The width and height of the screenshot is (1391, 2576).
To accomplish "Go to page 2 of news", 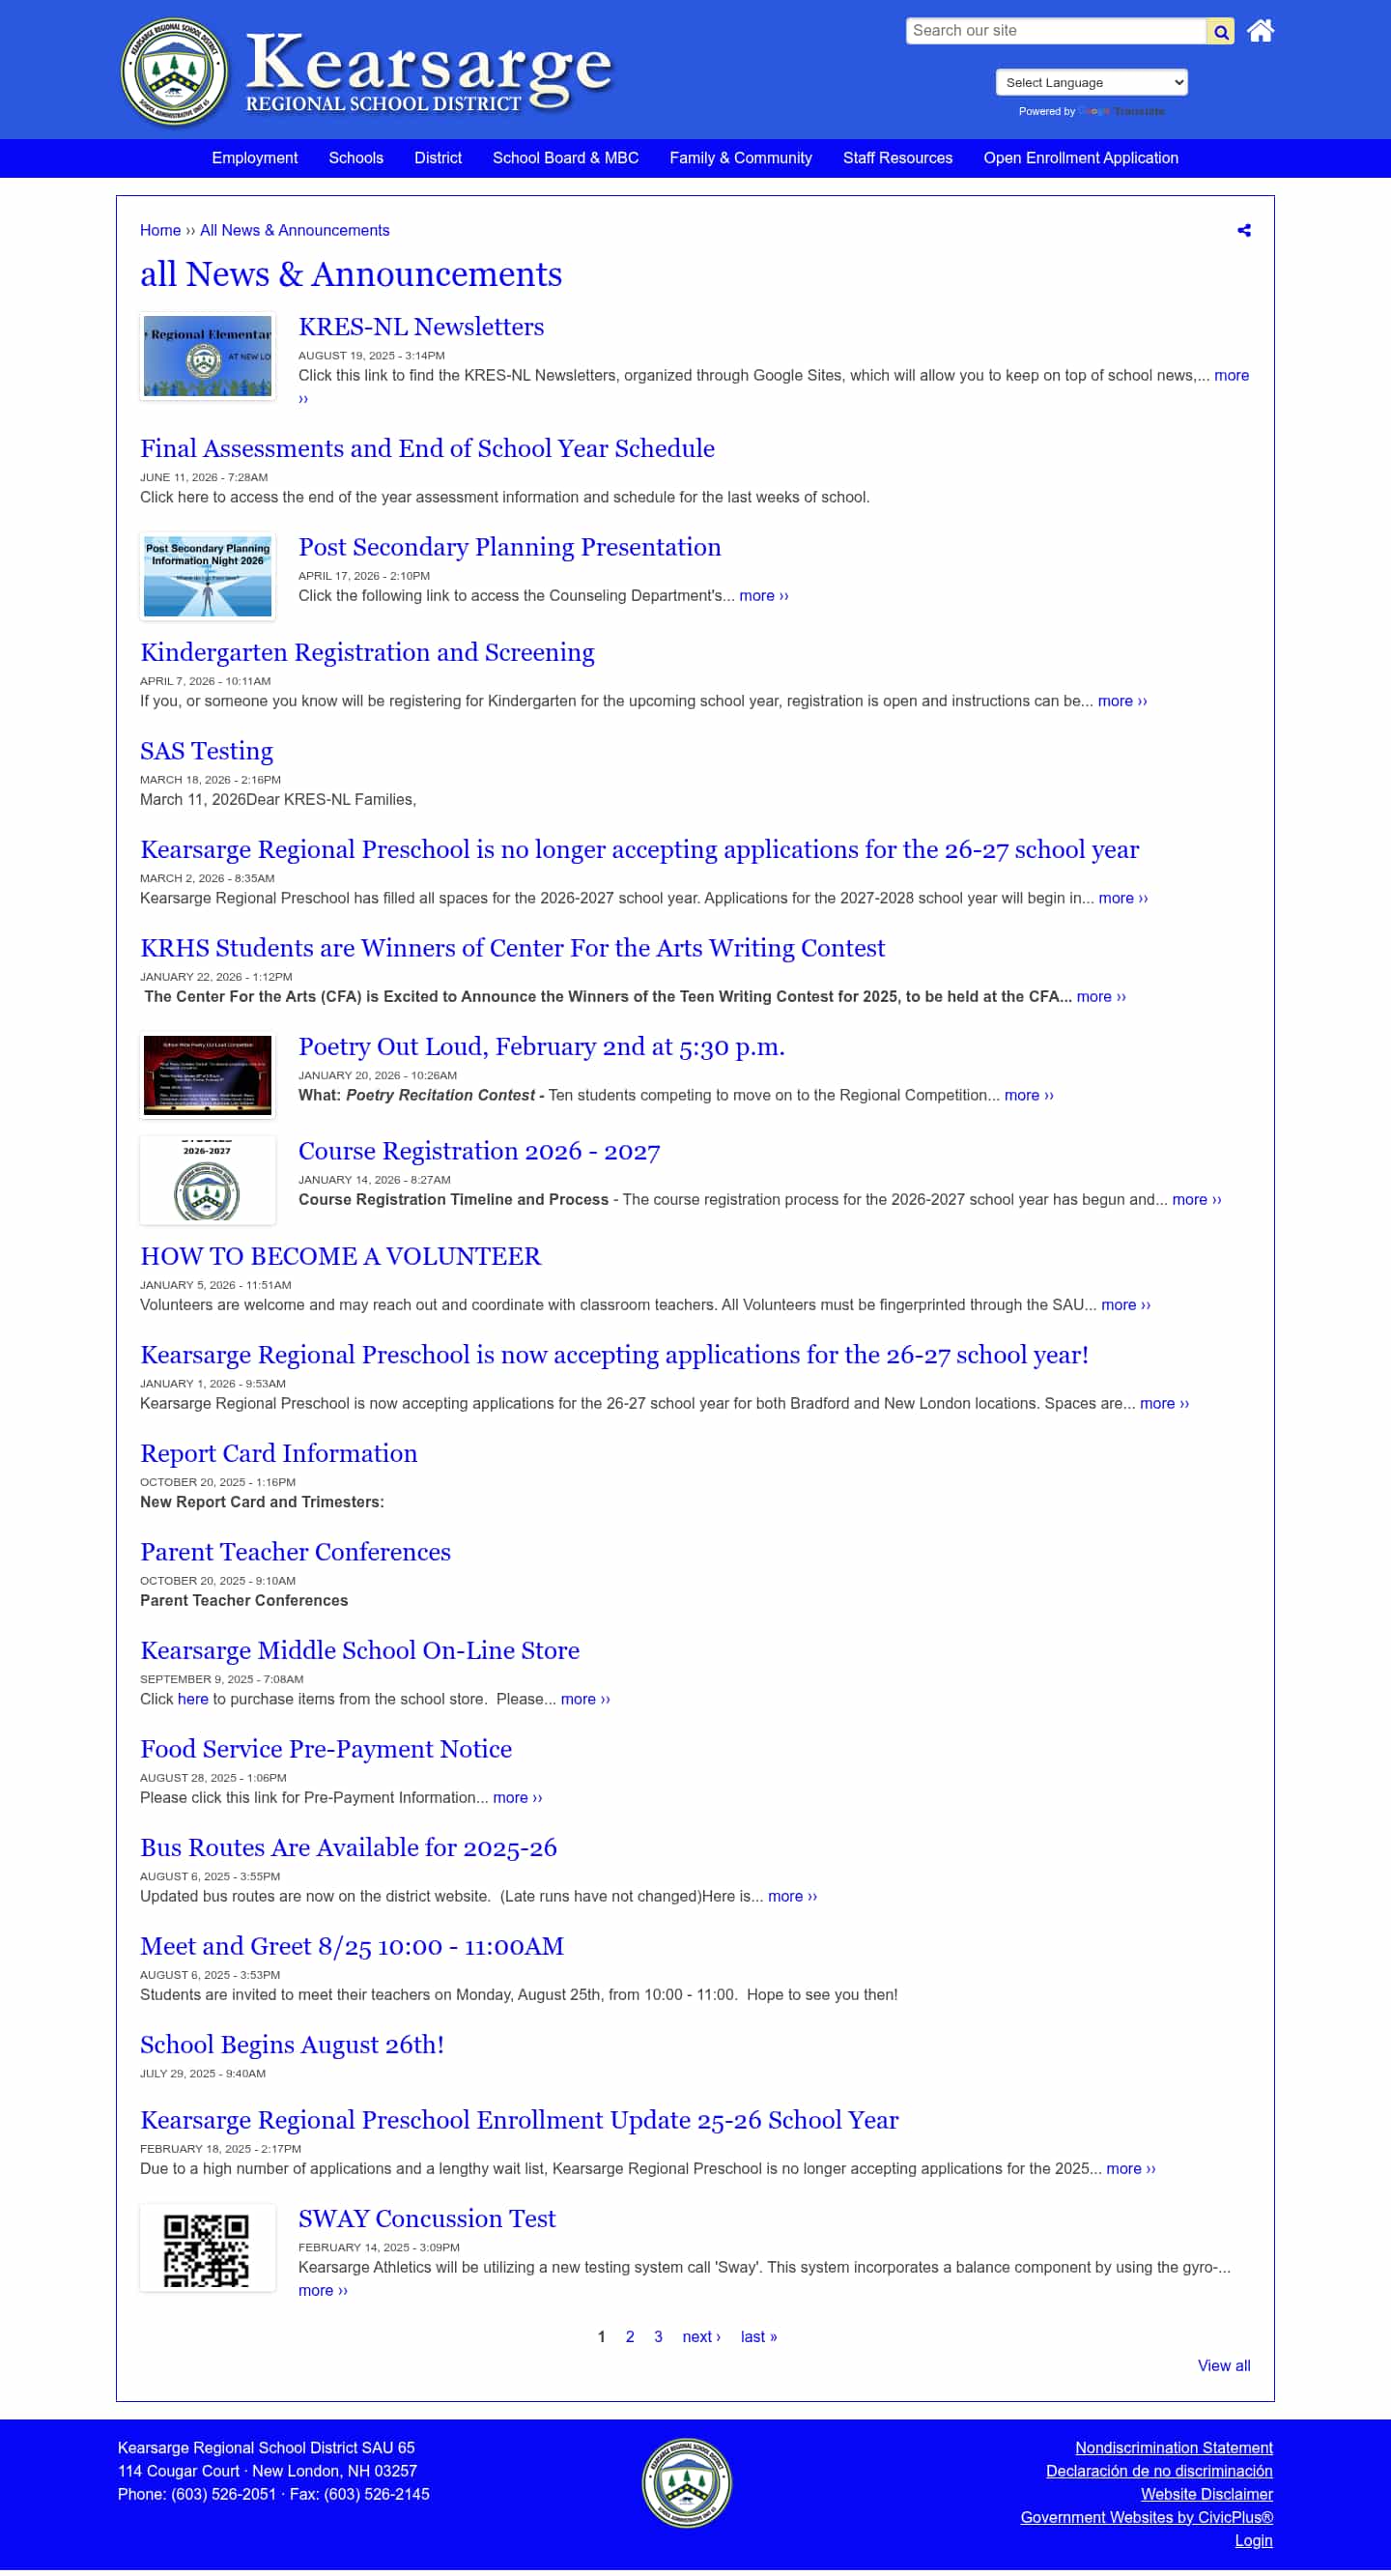I will (x=630, y=2337).
